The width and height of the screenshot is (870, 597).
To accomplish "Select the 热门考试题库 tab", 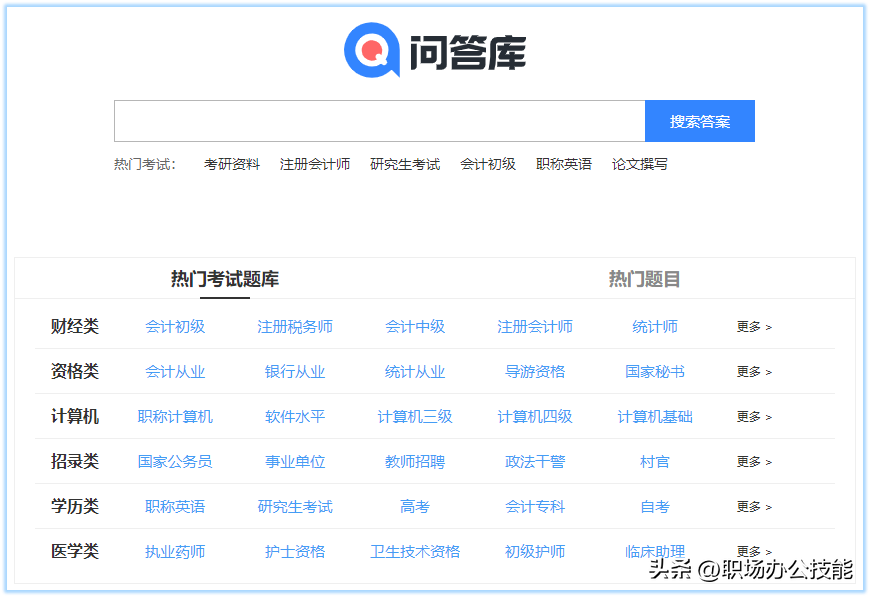I will pos(225,279).
